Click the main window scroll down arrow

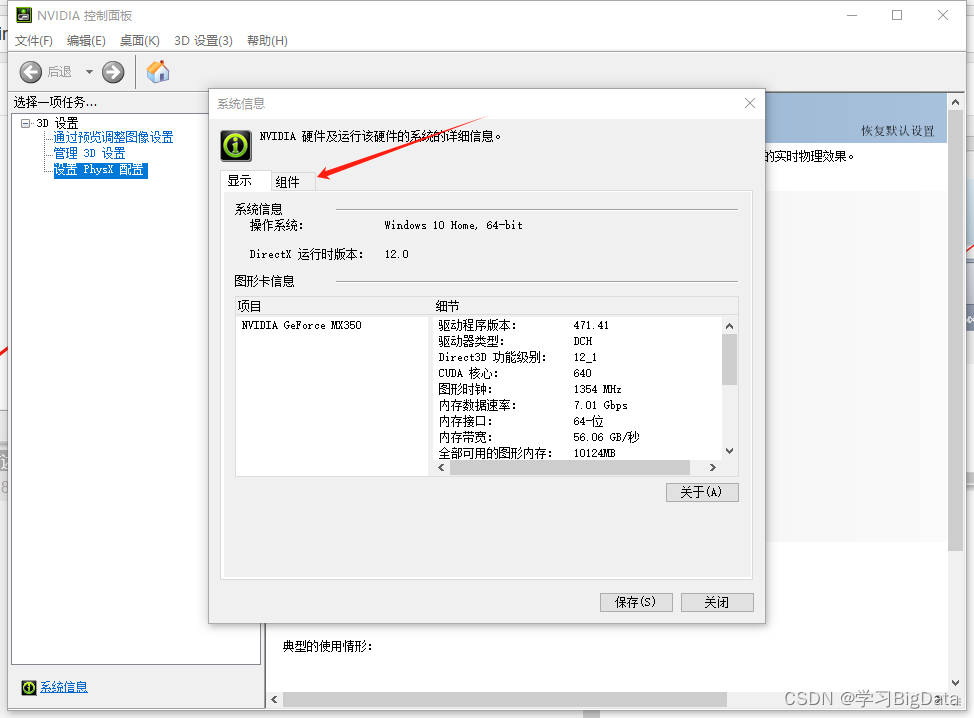pyautogui.click(x=955, y=683)
